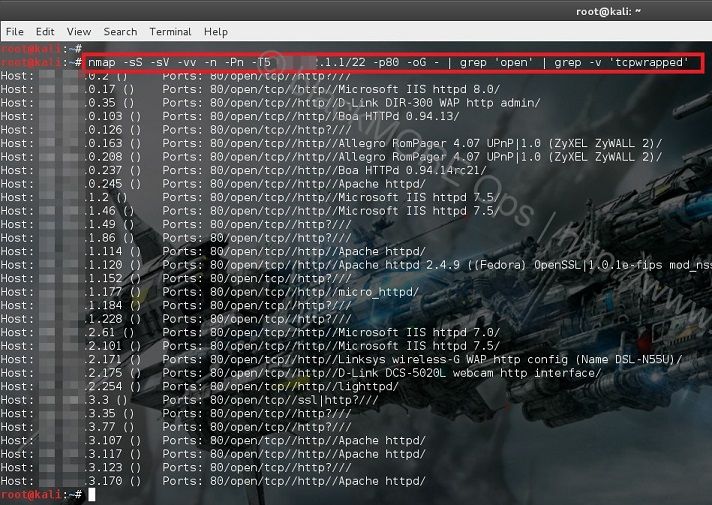Viewport: 712px width, 505px height.
Task: Click the grep -v 'tcpwrapped' text
Action: point(621,62)
